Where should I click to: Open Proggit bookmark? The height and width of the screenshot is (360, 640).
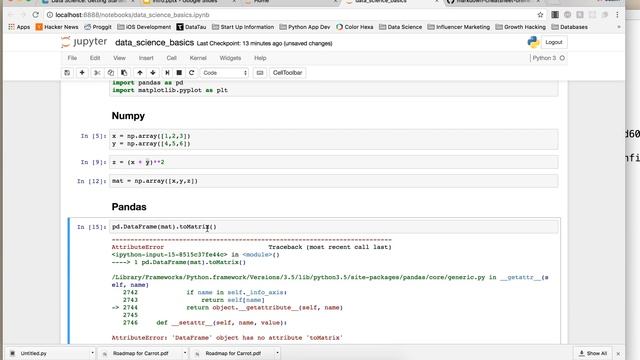pyautogui.click(x=98, y=27)
